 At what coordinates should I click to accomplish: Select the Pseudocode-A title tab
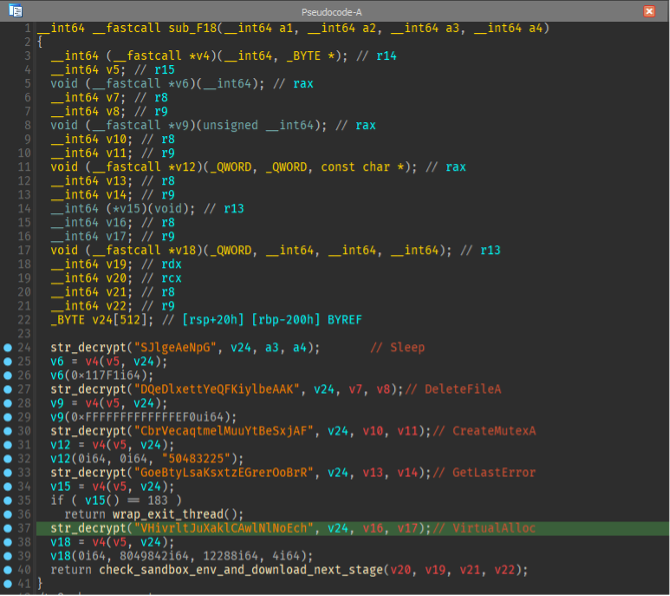[x=332, y=12]
